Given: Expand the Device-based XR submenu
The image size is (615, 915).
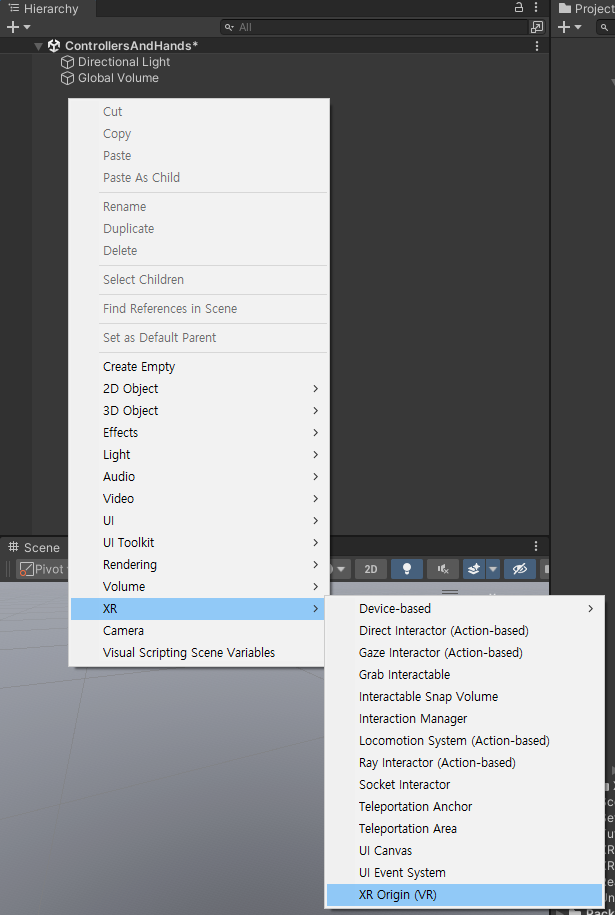Looking at the screenshot, I should pyautogui.click(x=465, y=609).
